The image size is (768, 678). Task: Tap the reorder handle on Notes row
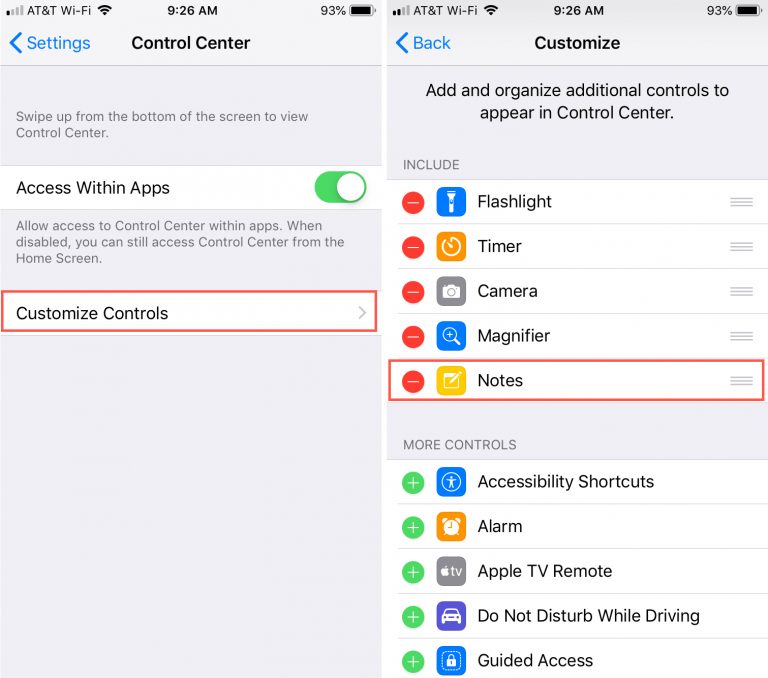(x=741, y=381)
